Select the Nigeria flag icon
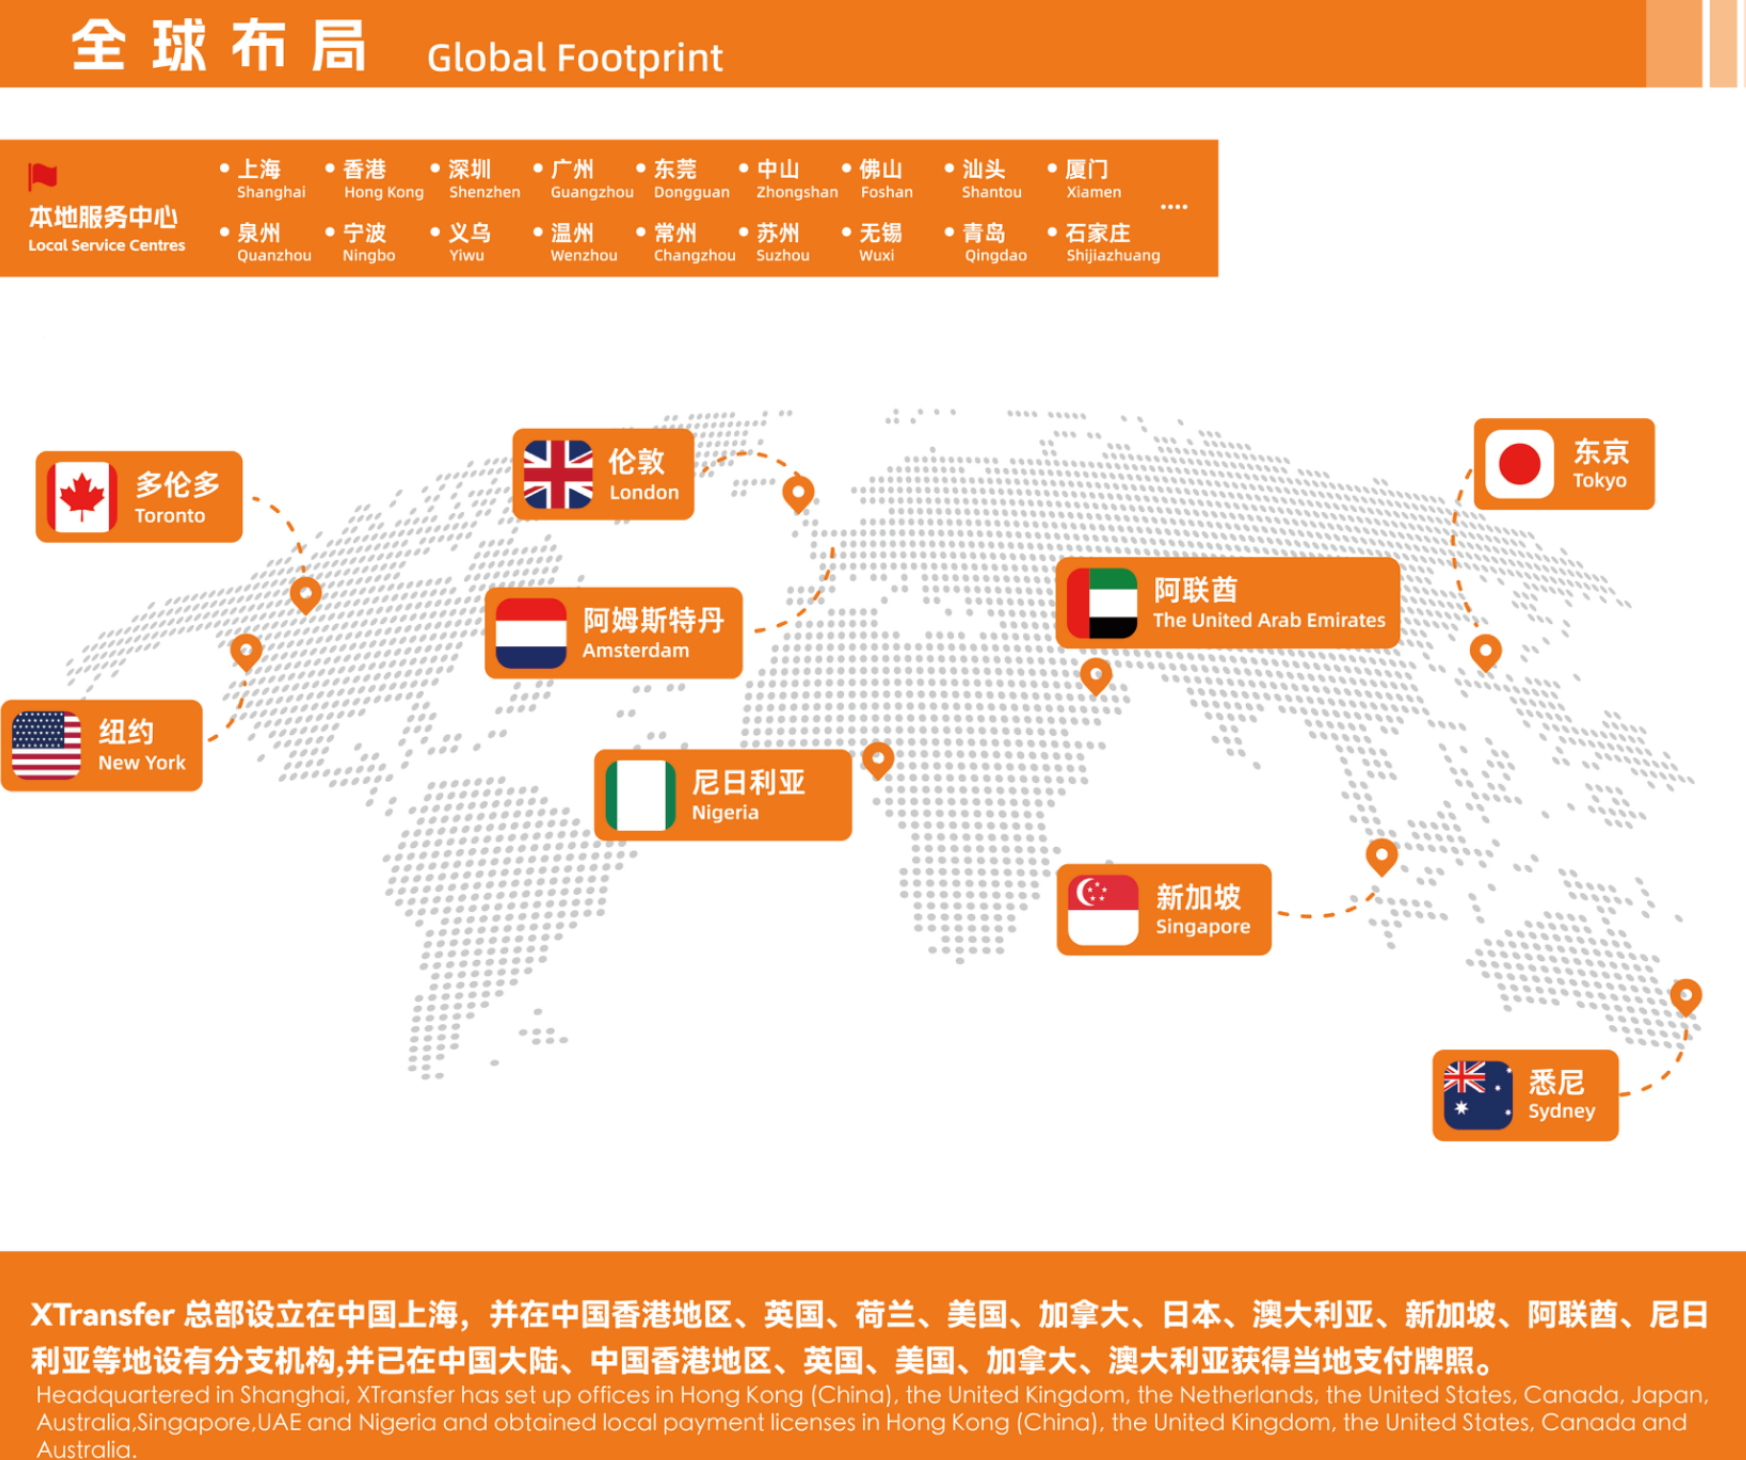This screenshot has width=1746, height=1460. 640,795
